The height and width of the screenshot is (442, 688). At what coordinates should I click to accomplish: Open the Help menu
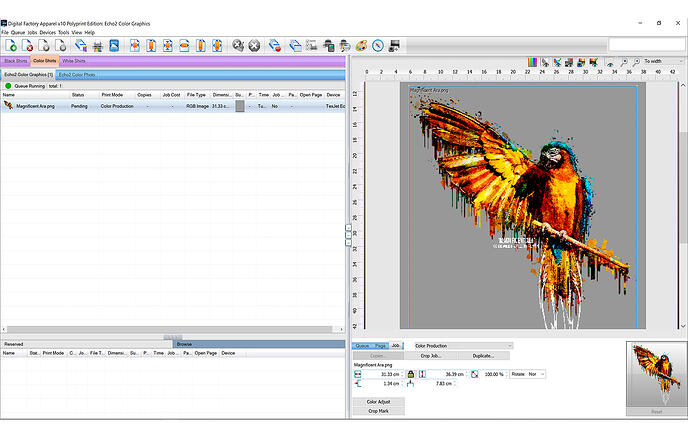90,32
